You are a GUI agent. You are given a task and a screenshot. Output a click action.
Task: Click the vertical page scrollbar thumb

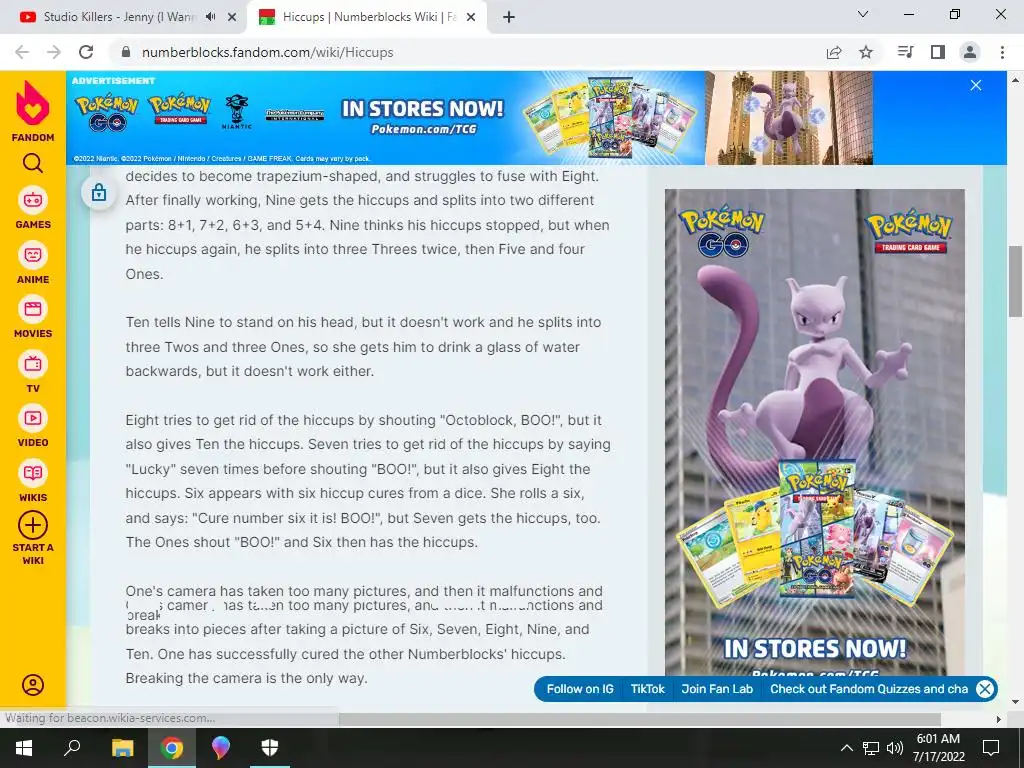1016,281
